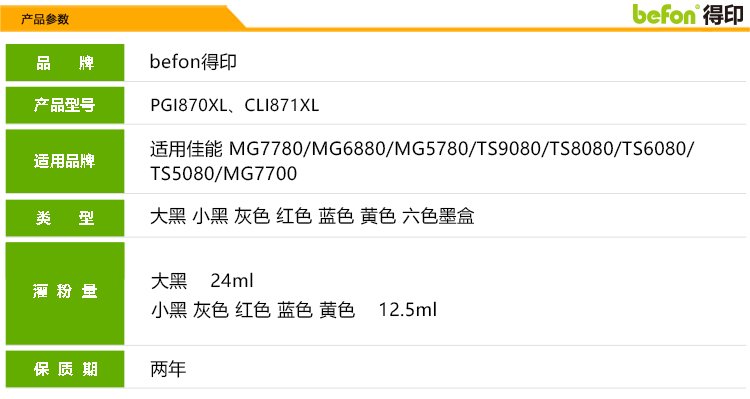Screen dimensions: 750x399
Task: Click the 六色墨盒 type text
Action: pyautogui.click(x=438, y=216)
